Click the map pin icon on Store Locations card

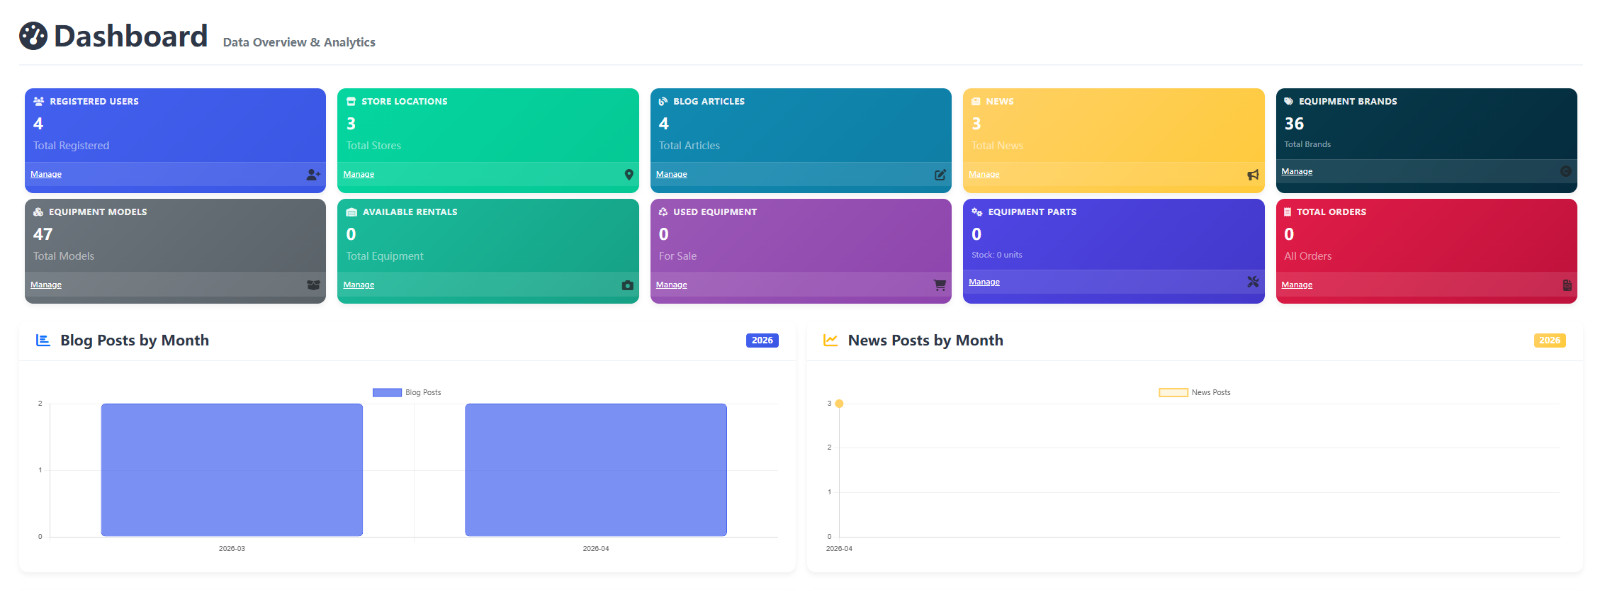coord(629,174)
